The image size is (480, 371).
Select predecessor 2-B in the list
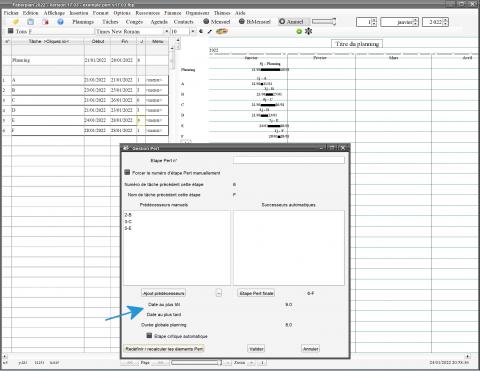pos(128,215)
